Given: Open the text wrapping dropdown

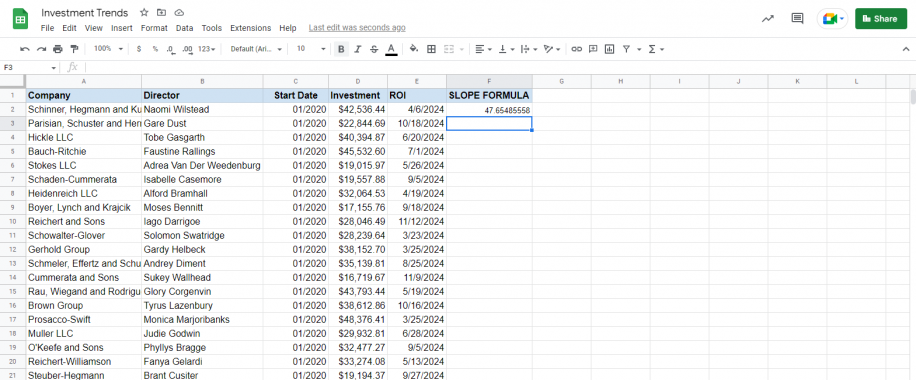Looking at the screenshot, I should point(528,49).
